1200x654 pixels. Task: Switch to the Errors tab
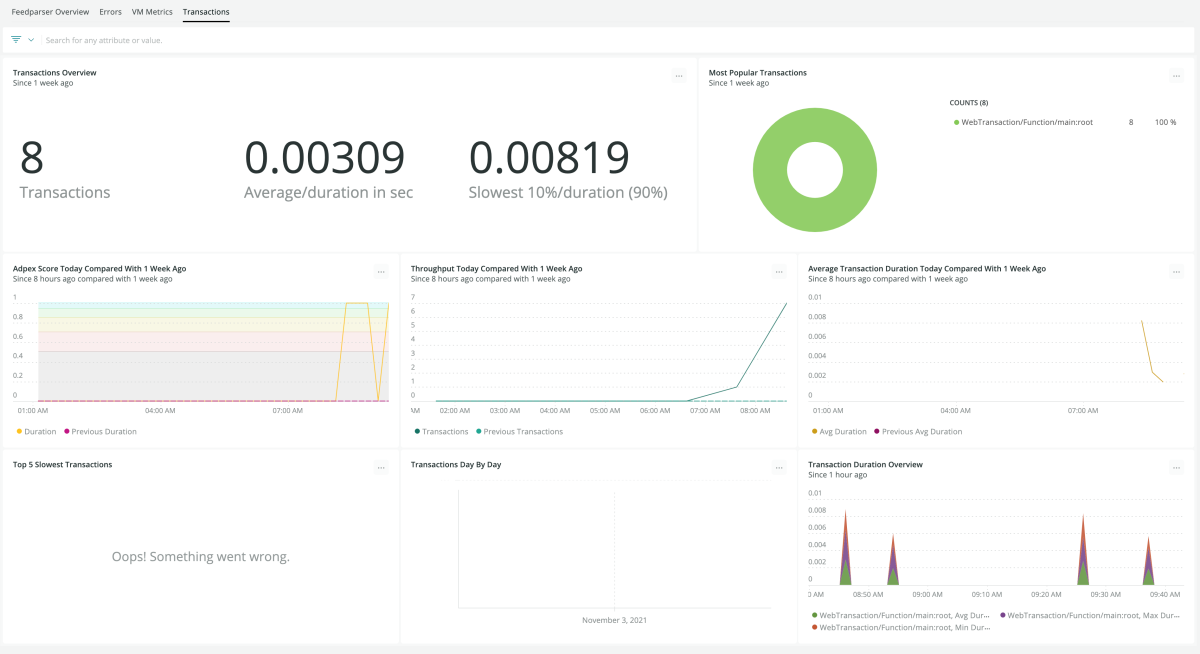tap(110, 12)
